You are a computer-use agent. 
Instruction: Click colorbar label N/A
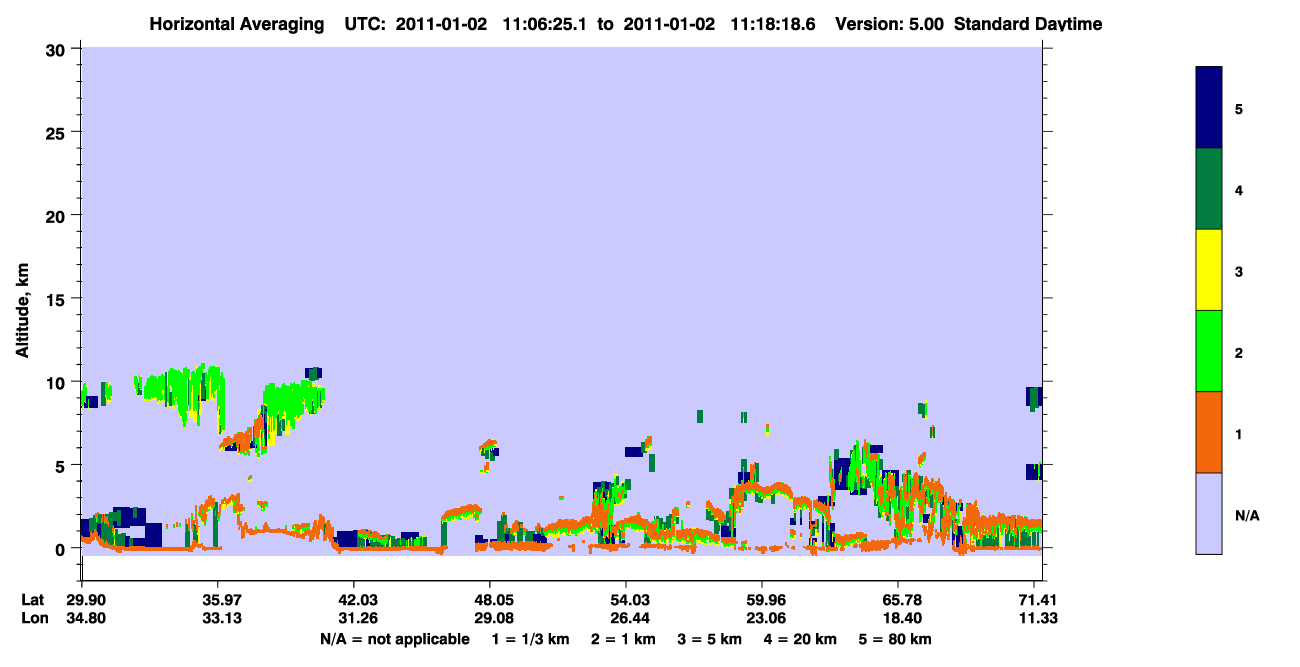click(x=1247, y=514)
